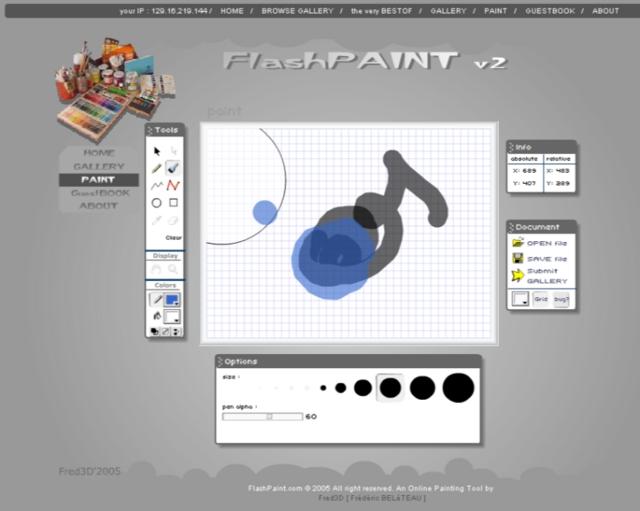The image size is (640, 511).
Task: Pick the third black brush size dot
Action: [363, 388]
